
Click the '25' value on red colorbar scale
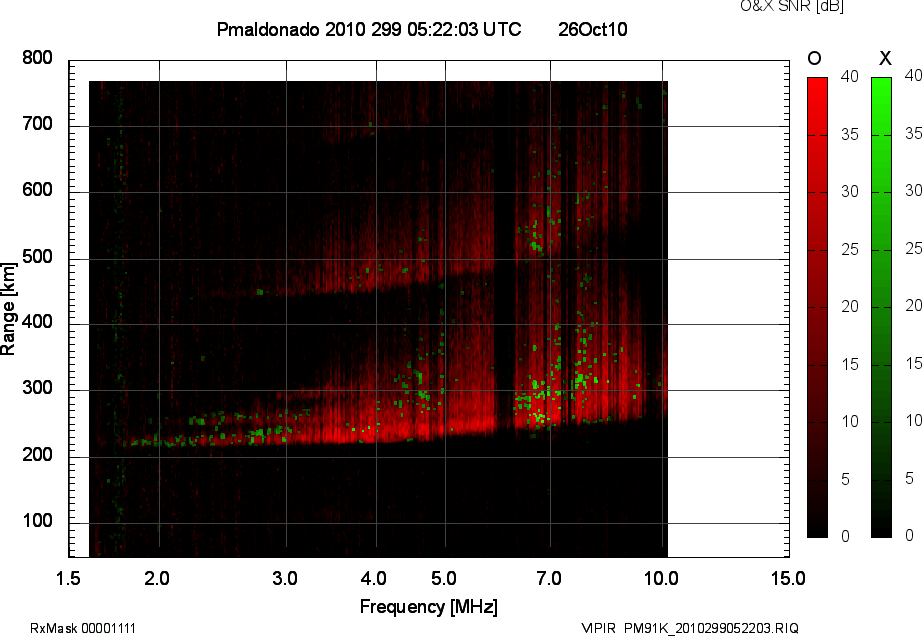[850, 250]
